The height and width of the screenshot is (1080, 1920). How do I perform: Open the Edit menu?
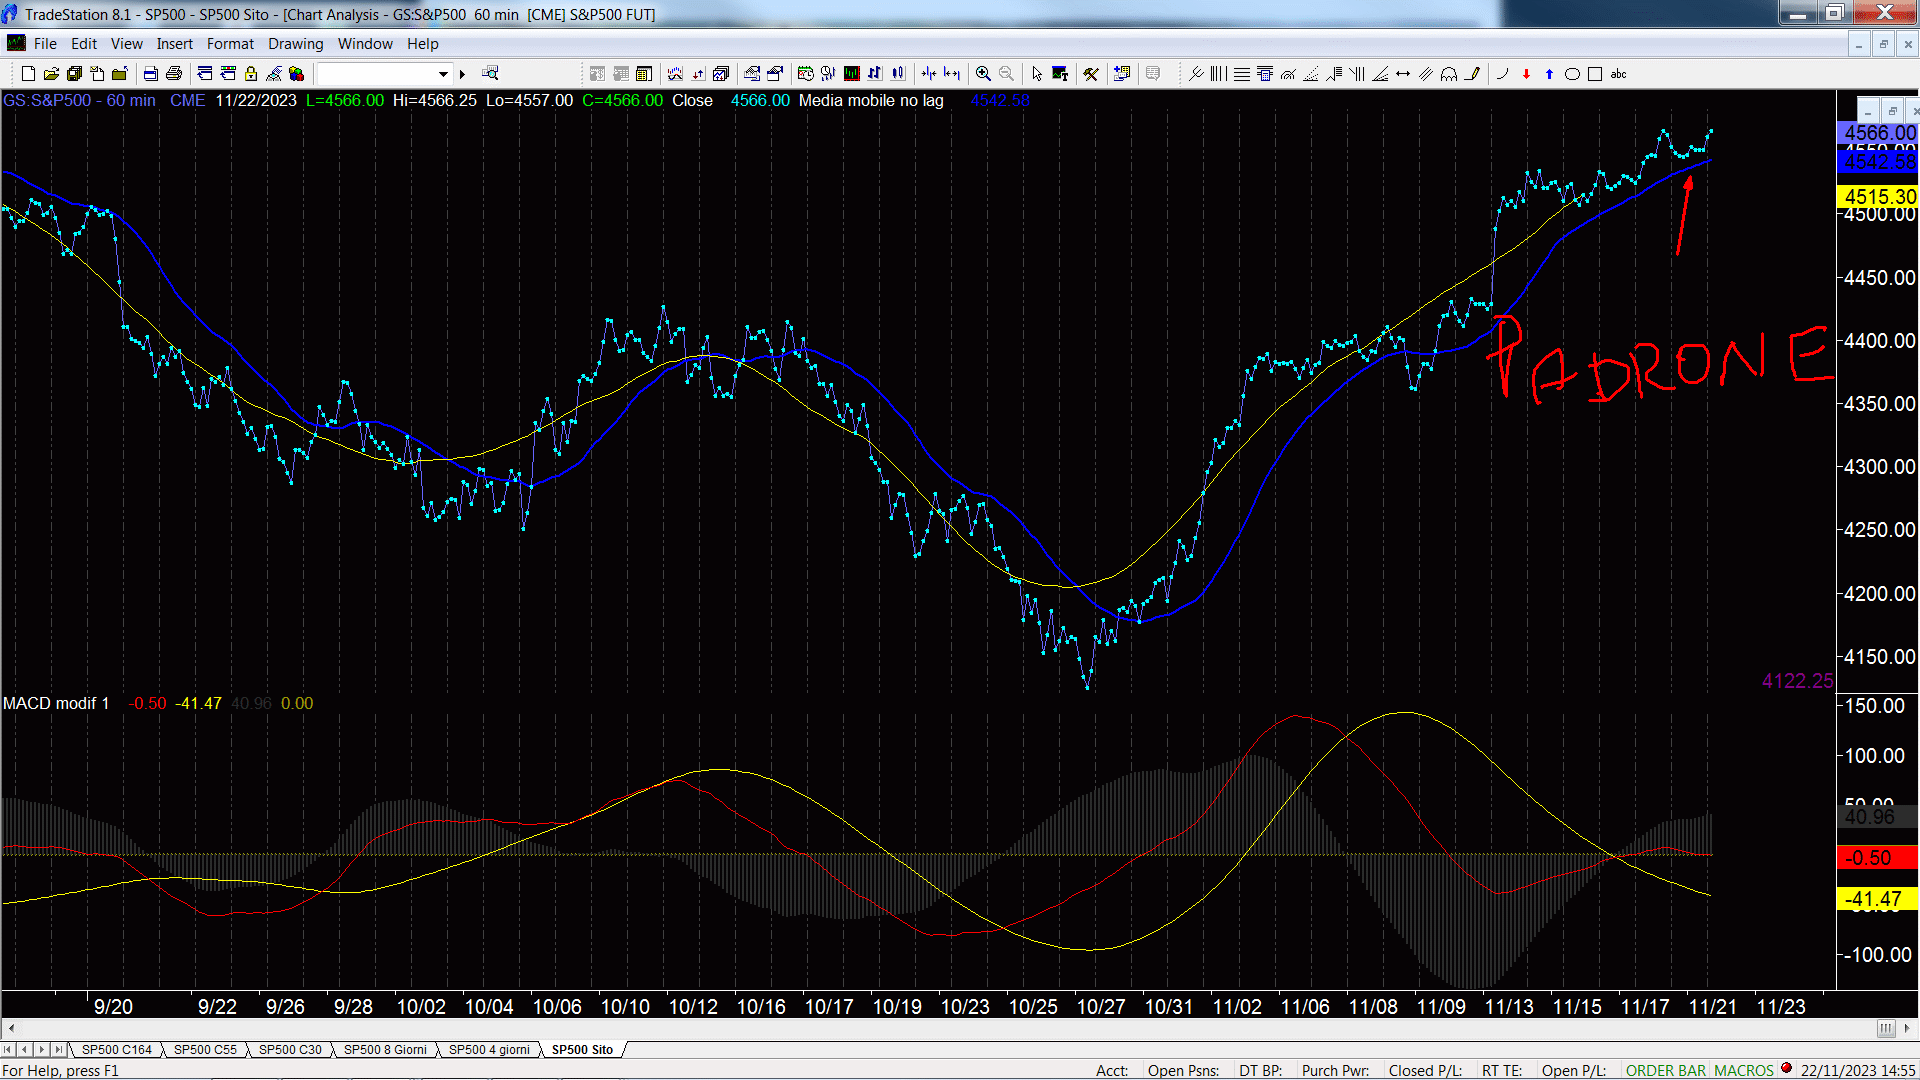click(84, 44)
